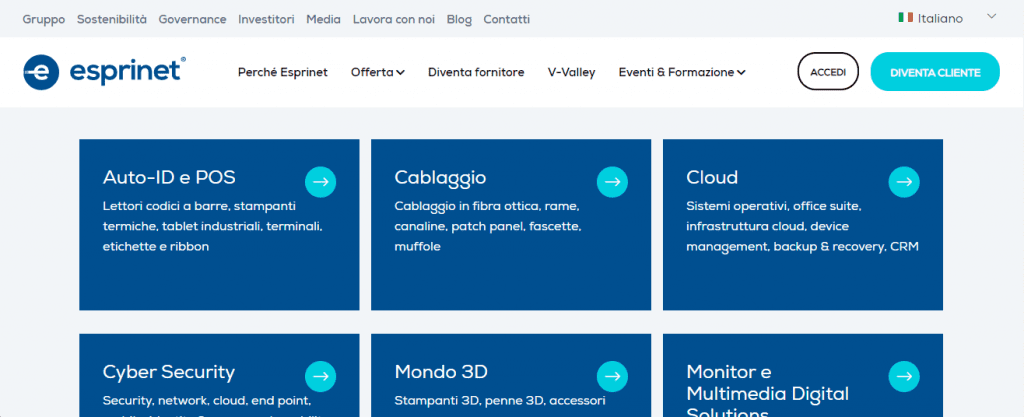Open the Cyber Security card title
The width and height of the screenshot is (1024, 417).
pos(168,372)
